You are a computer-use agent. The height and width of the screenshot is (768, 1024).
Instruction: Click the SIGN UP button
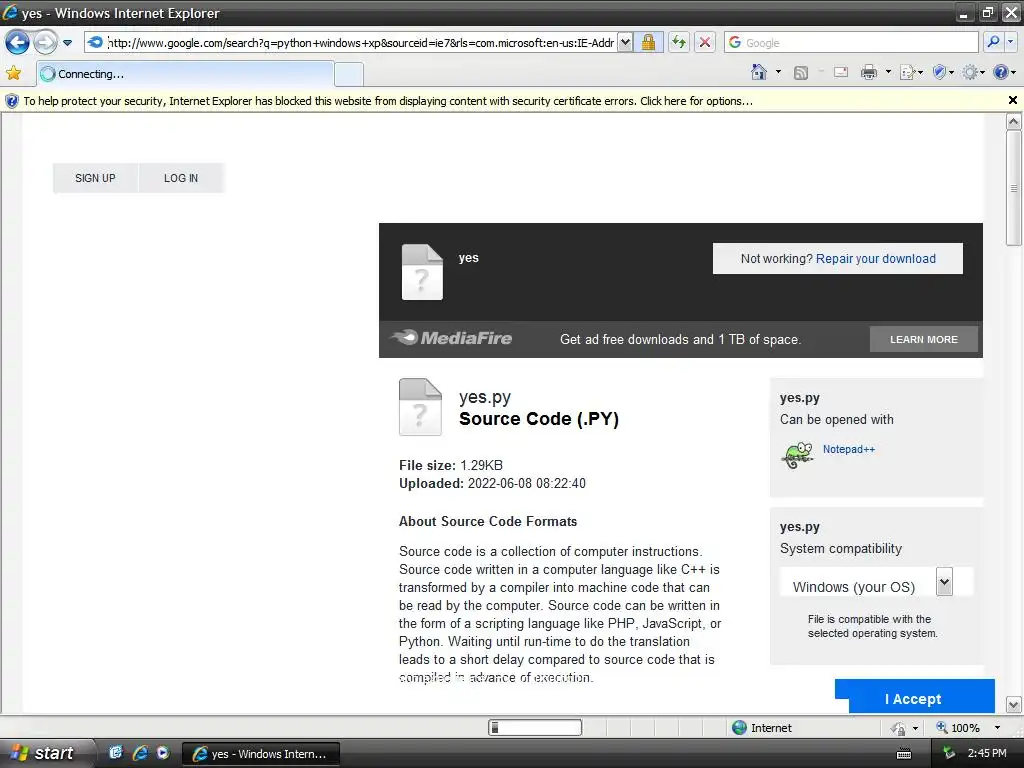(x=95, y=178)
